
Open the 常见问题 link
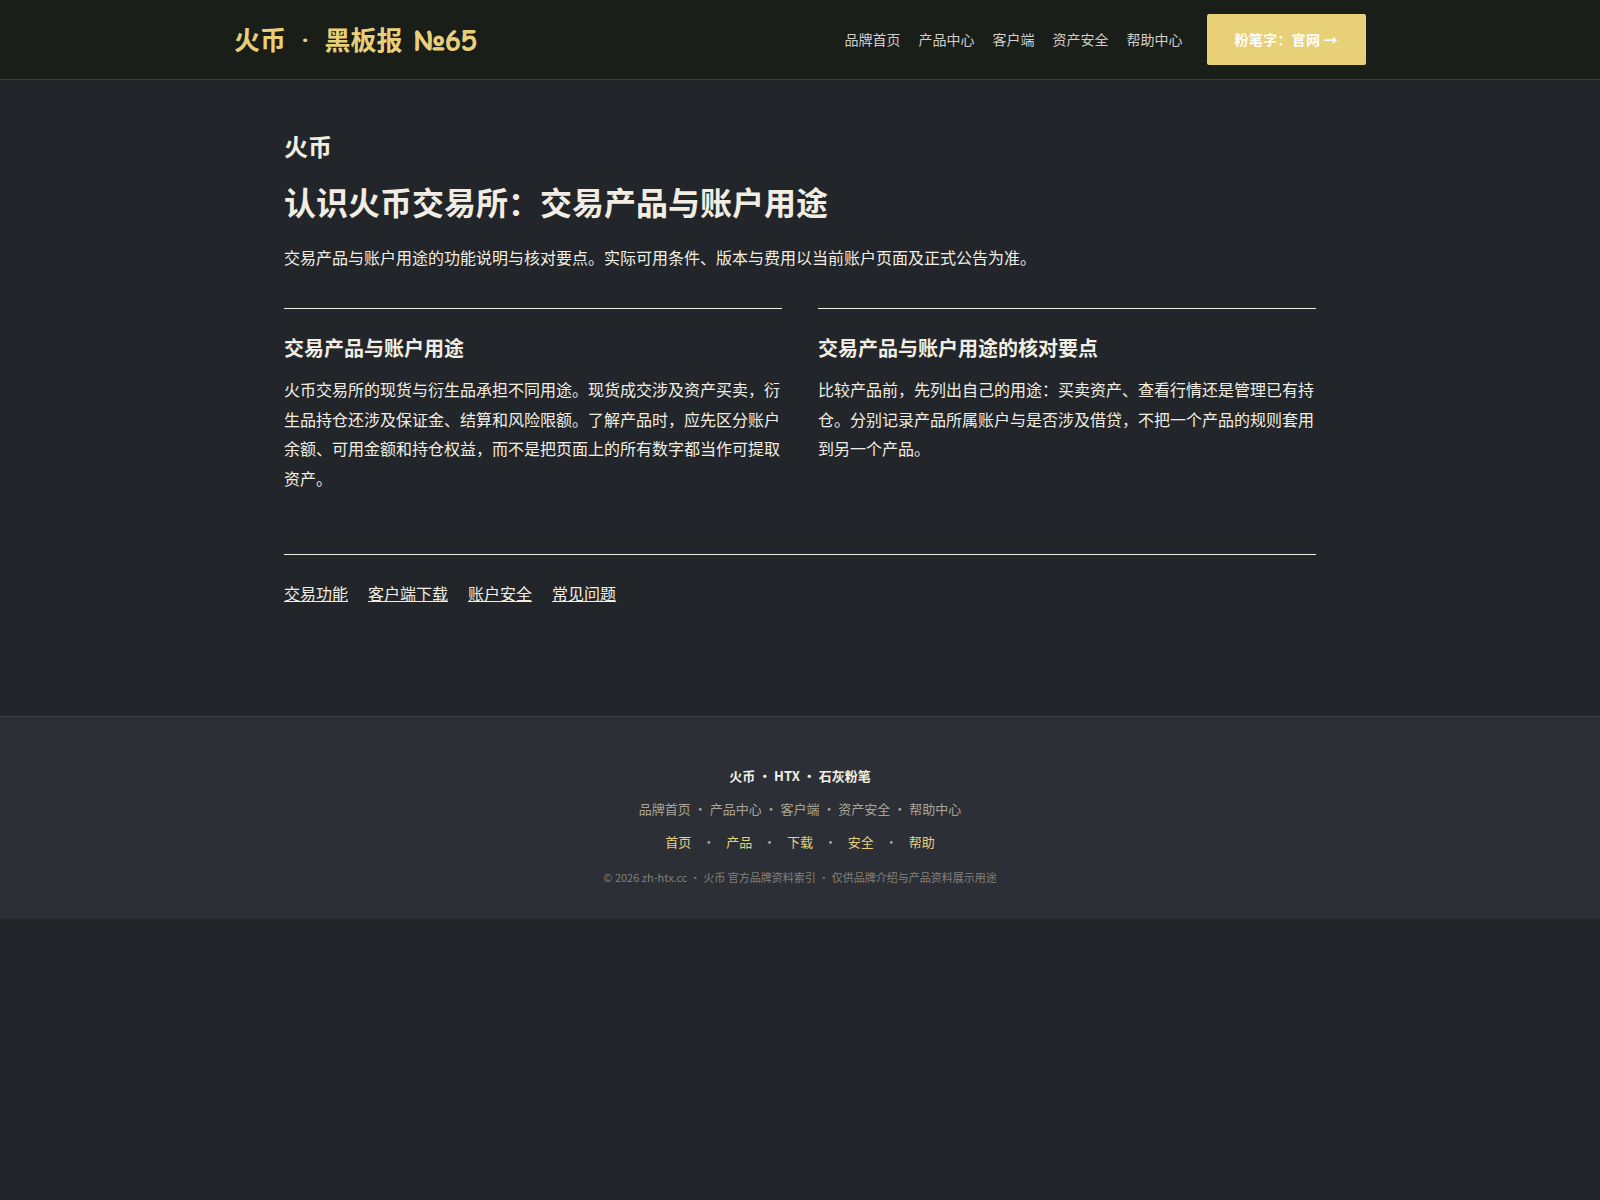(584, 594)
